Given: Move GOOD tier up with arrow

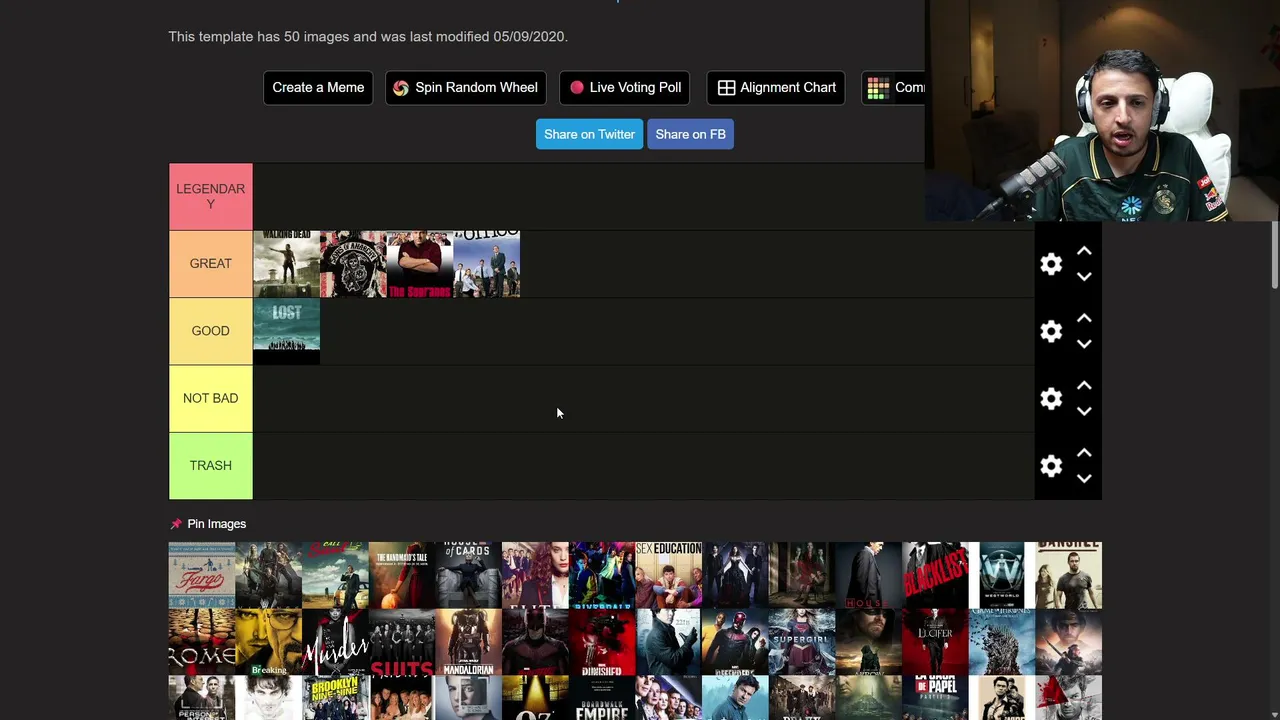Looking at the screenshot, I should click(1084, 318).
